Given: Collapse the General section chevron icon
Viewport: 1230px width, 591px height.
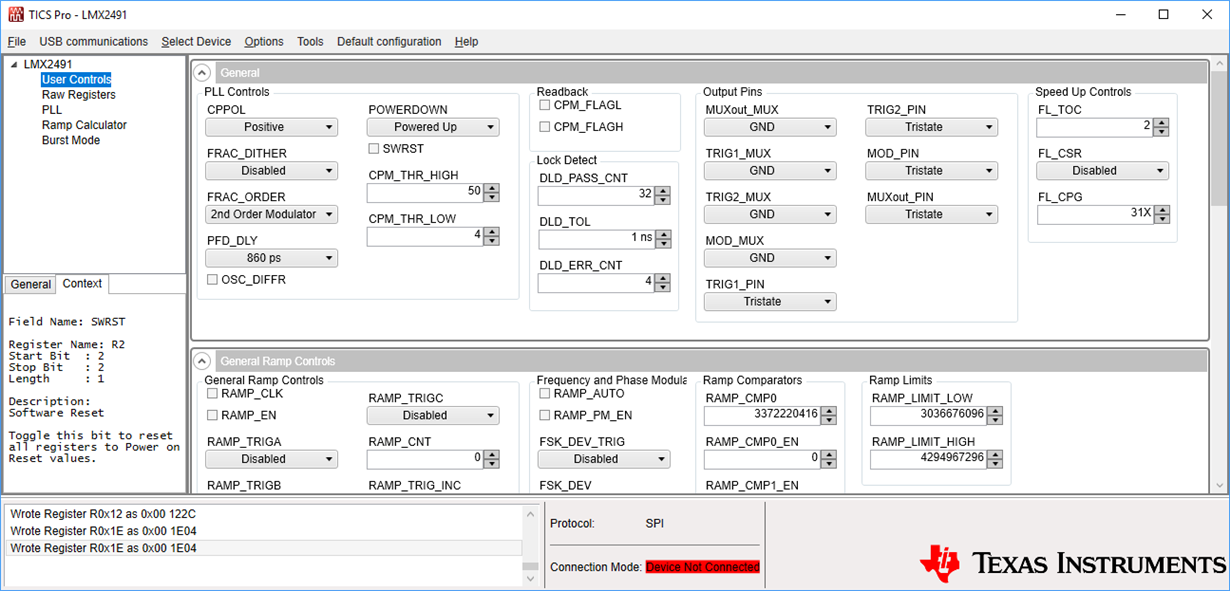Looking at the screenshot, I should 202,73.
